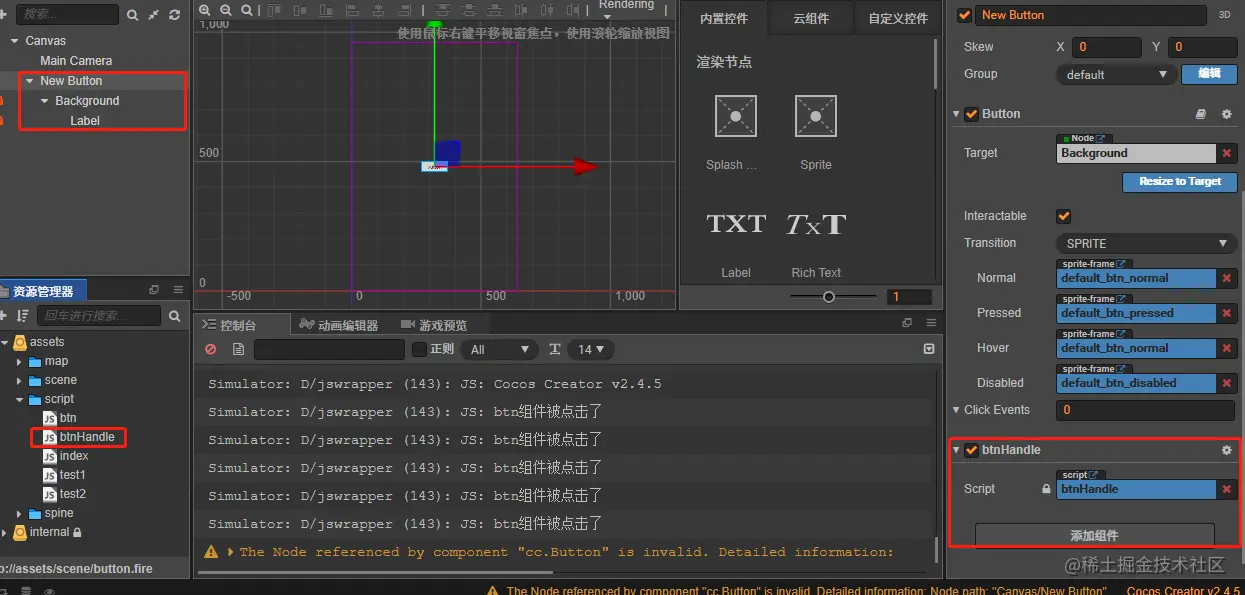Toggle the Button component enabled checkbox

click(x=971, y=114)
